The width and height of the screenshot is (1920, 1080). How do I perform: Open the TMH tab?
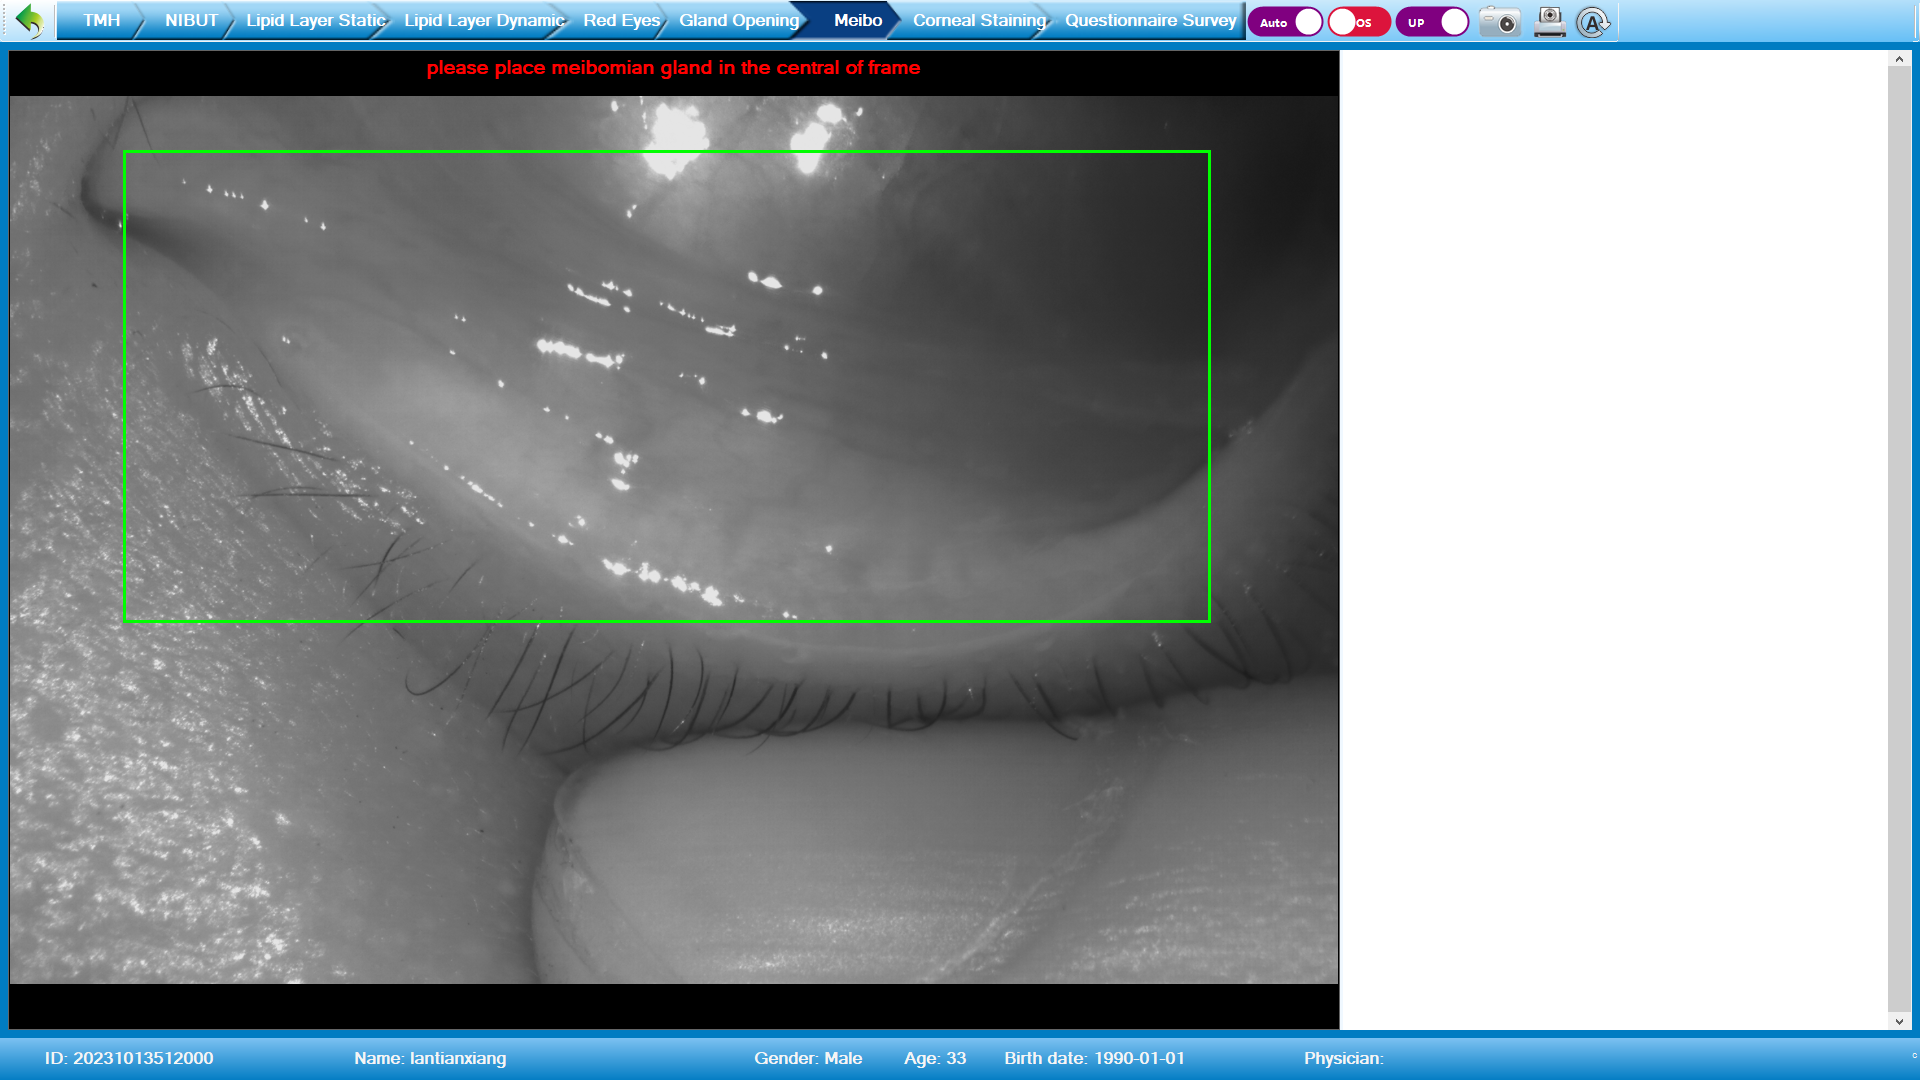(x=101, y=20)
